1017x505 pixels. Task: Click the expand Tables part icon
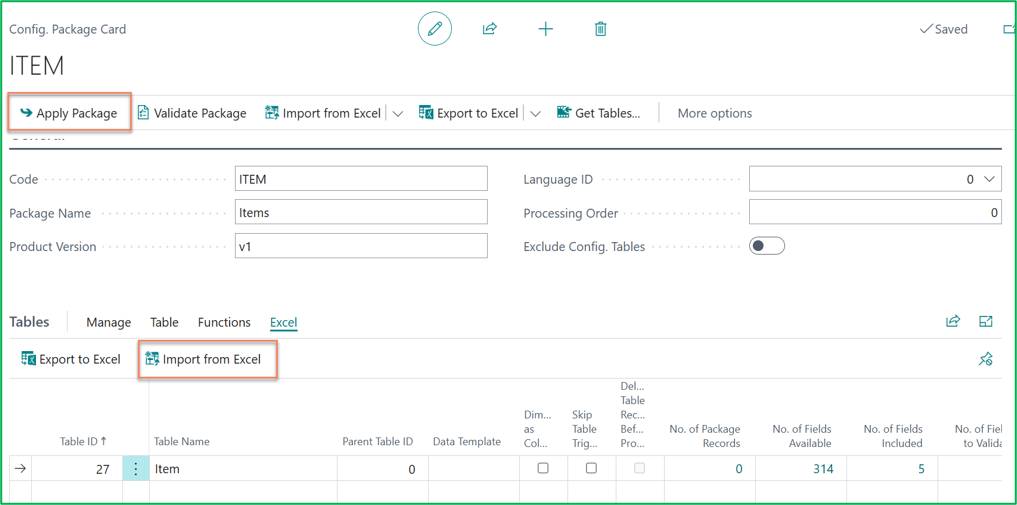point(986,322)
